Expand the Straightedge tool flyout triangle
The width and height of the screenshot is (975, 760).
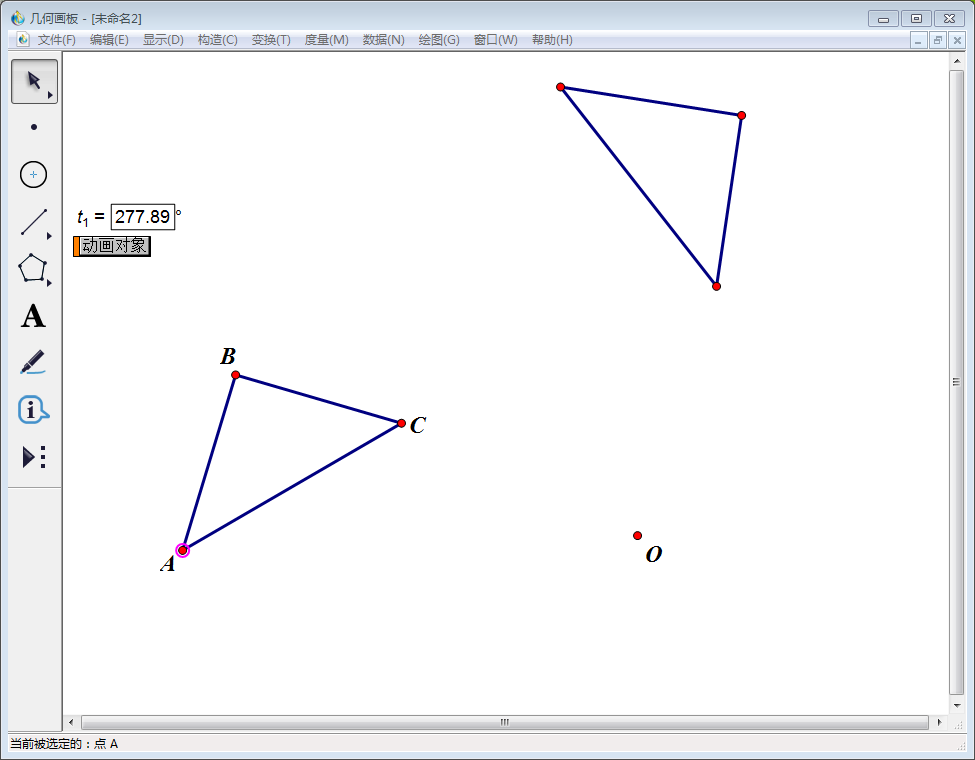pos(49,236)
